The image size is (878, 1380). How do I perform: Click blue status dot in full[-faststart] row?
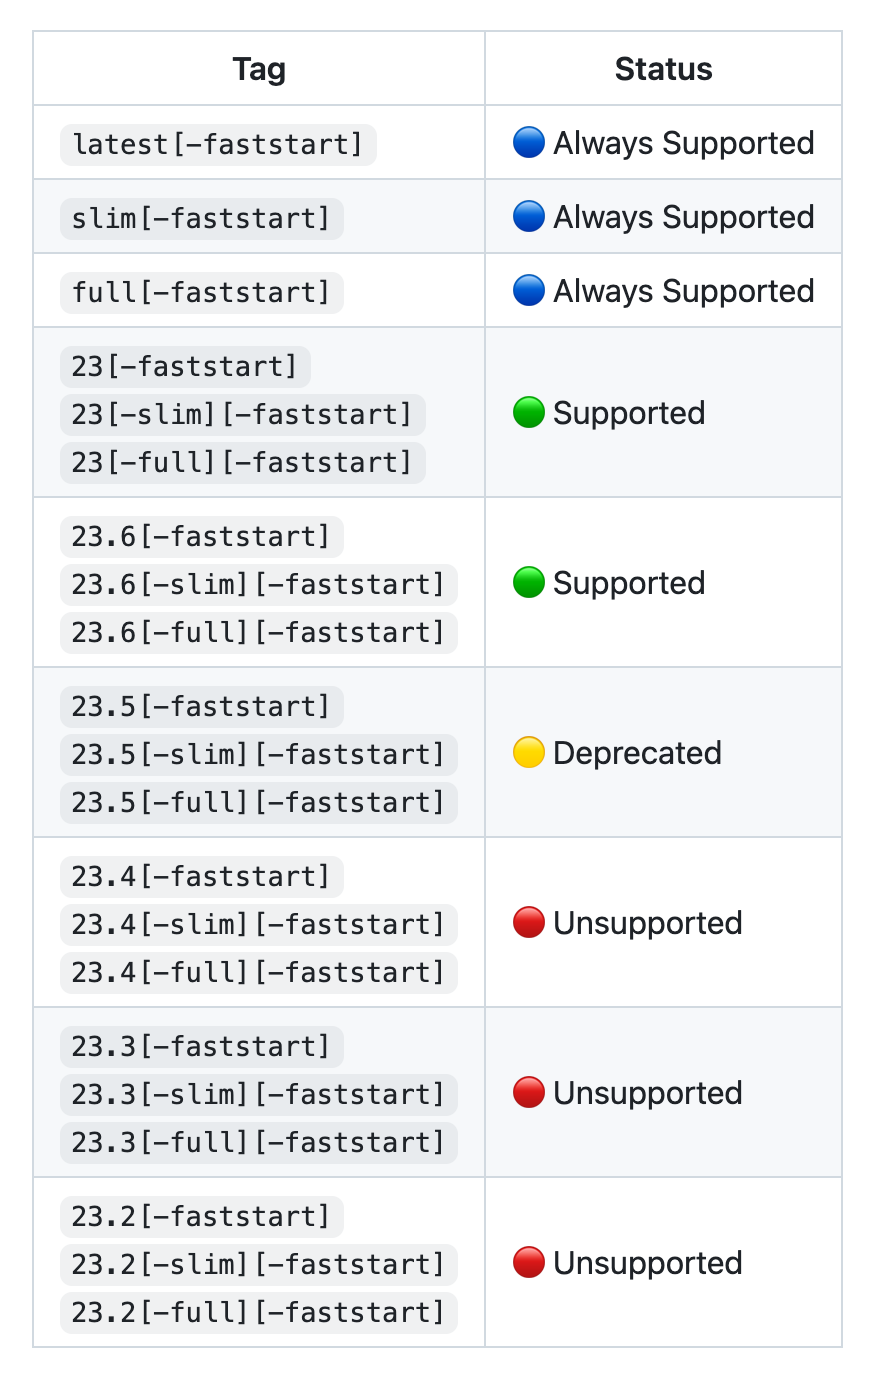[528, 291]
